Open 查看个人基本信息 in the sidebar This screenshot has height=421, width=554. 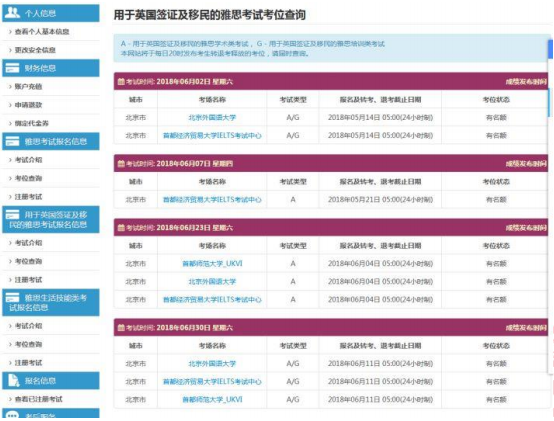point(42,32)
